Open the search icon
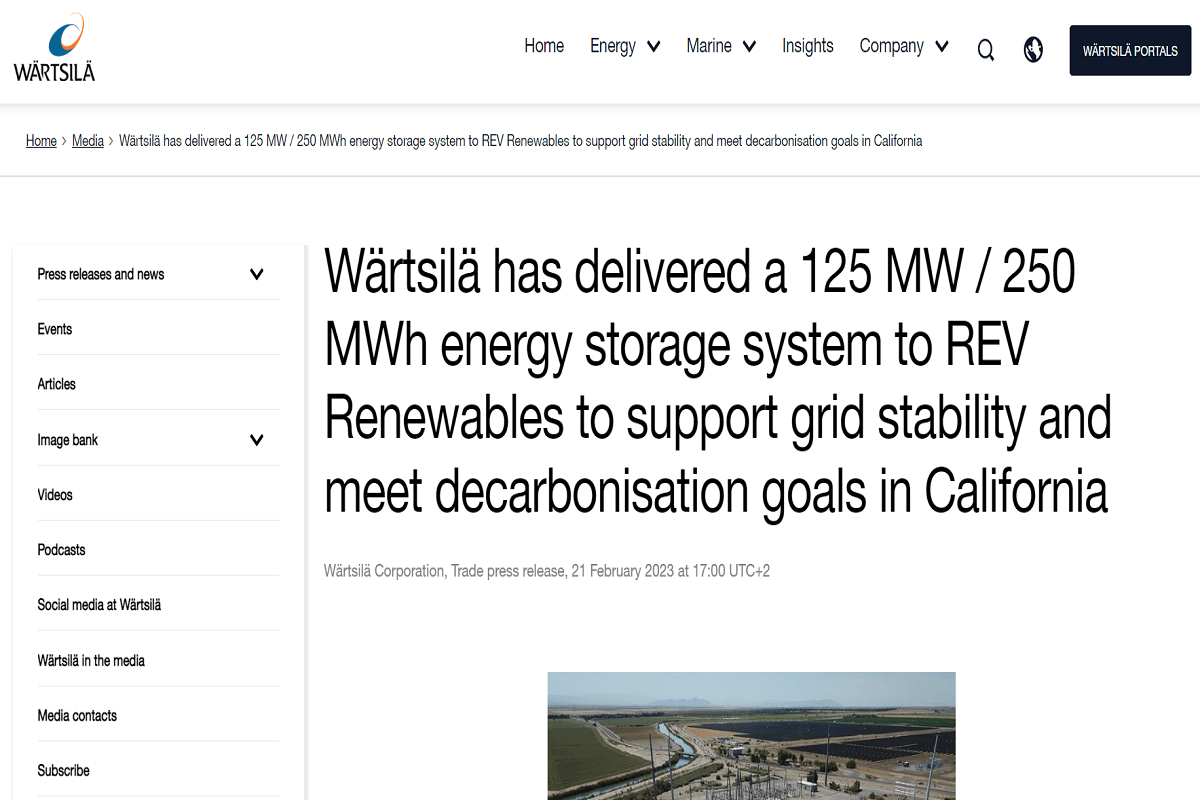 click(985, 49)
